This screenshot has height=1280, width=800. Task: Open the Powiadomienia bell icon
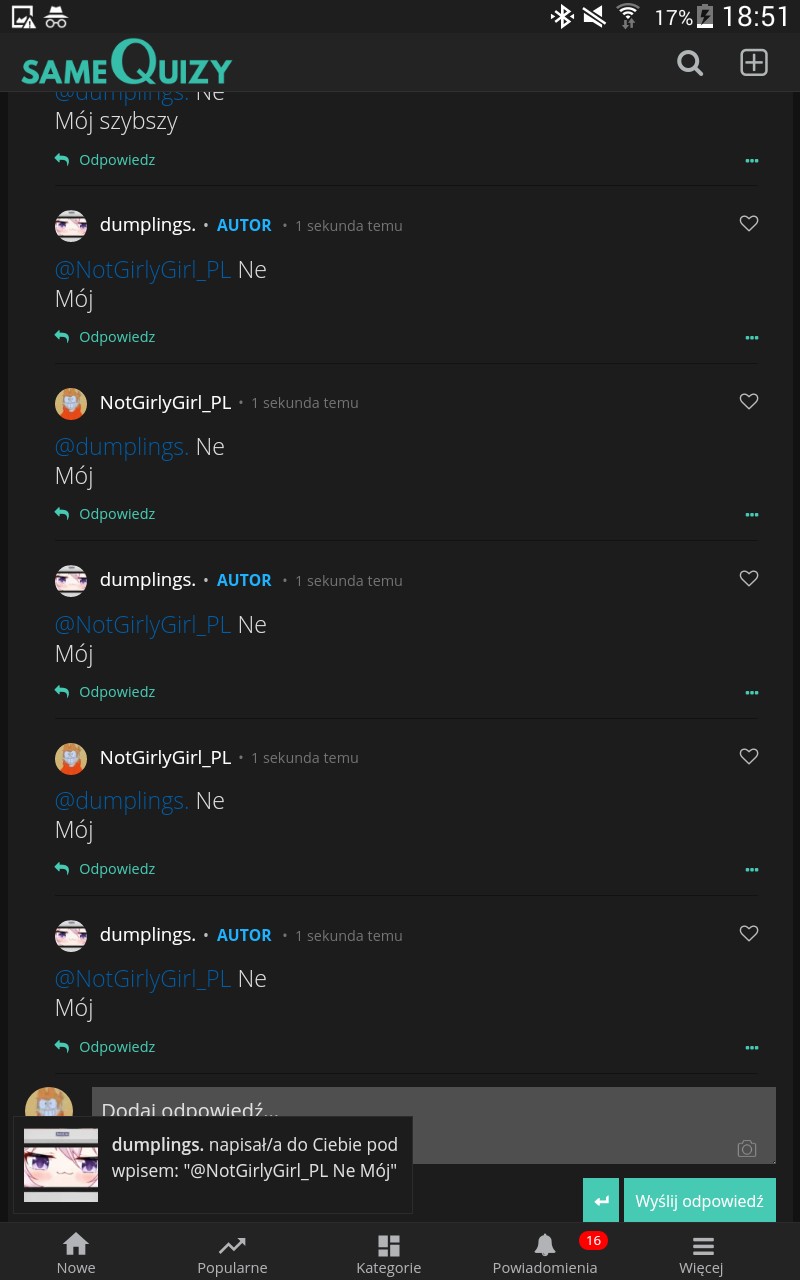click(x=545, y=1245)
